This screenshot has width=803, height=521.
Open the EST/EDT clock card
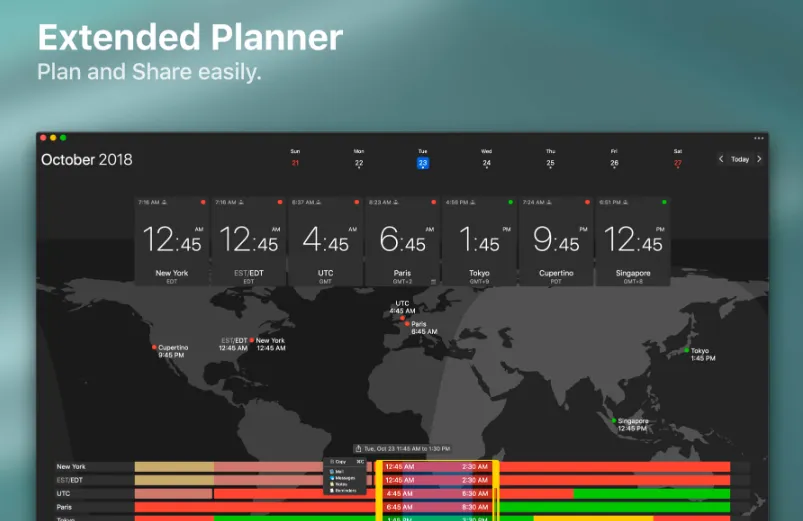coord(248,241)
